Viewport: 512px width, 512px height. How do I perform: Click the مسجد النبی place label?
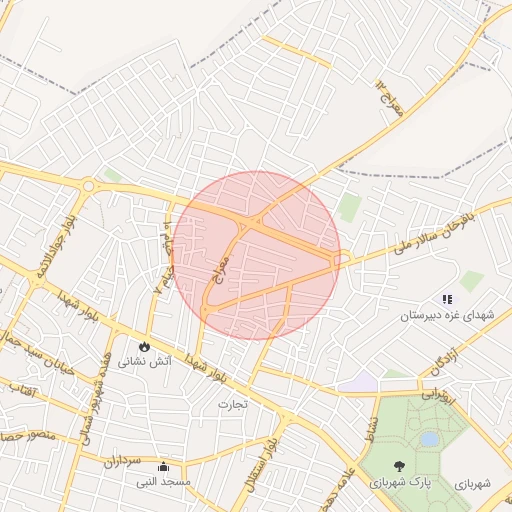[163, 482]
